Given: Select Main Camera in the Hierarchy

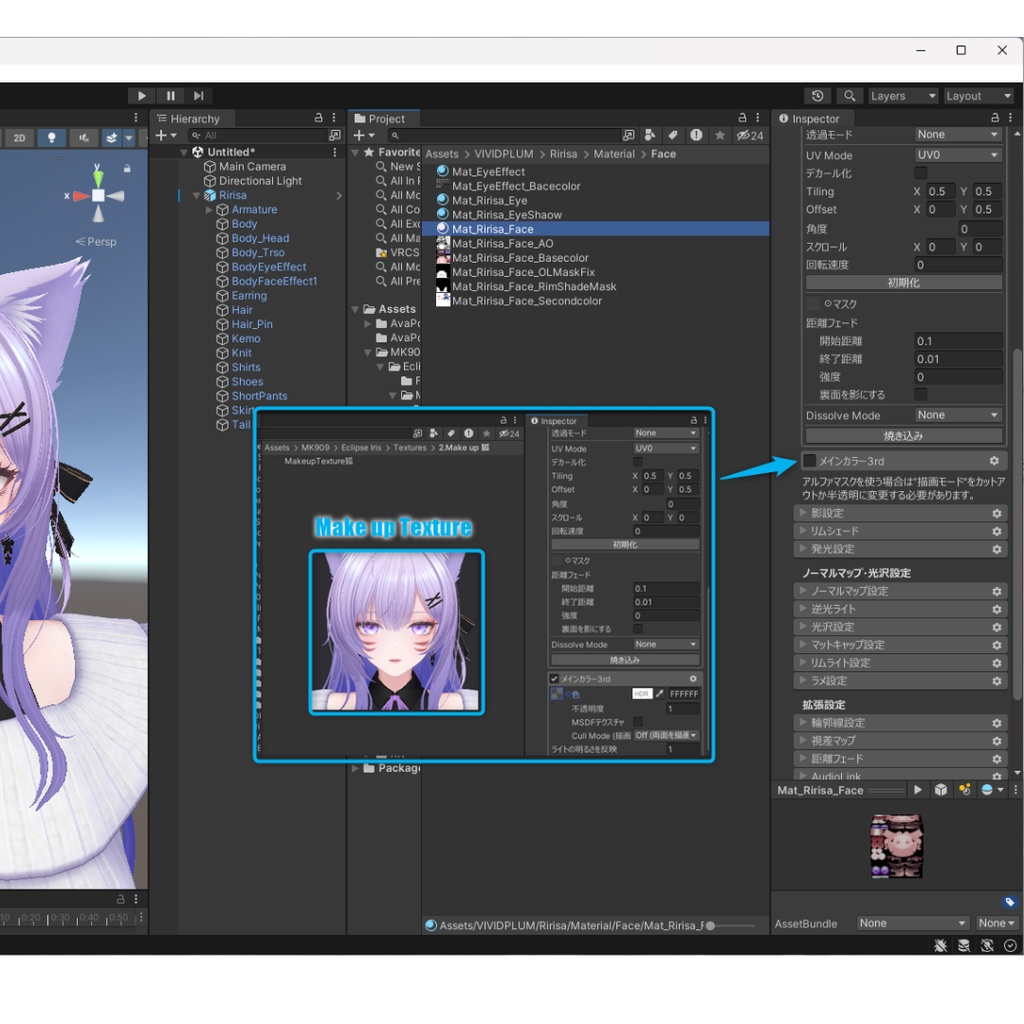Looking at the screenshot, I should pos(252,167).
